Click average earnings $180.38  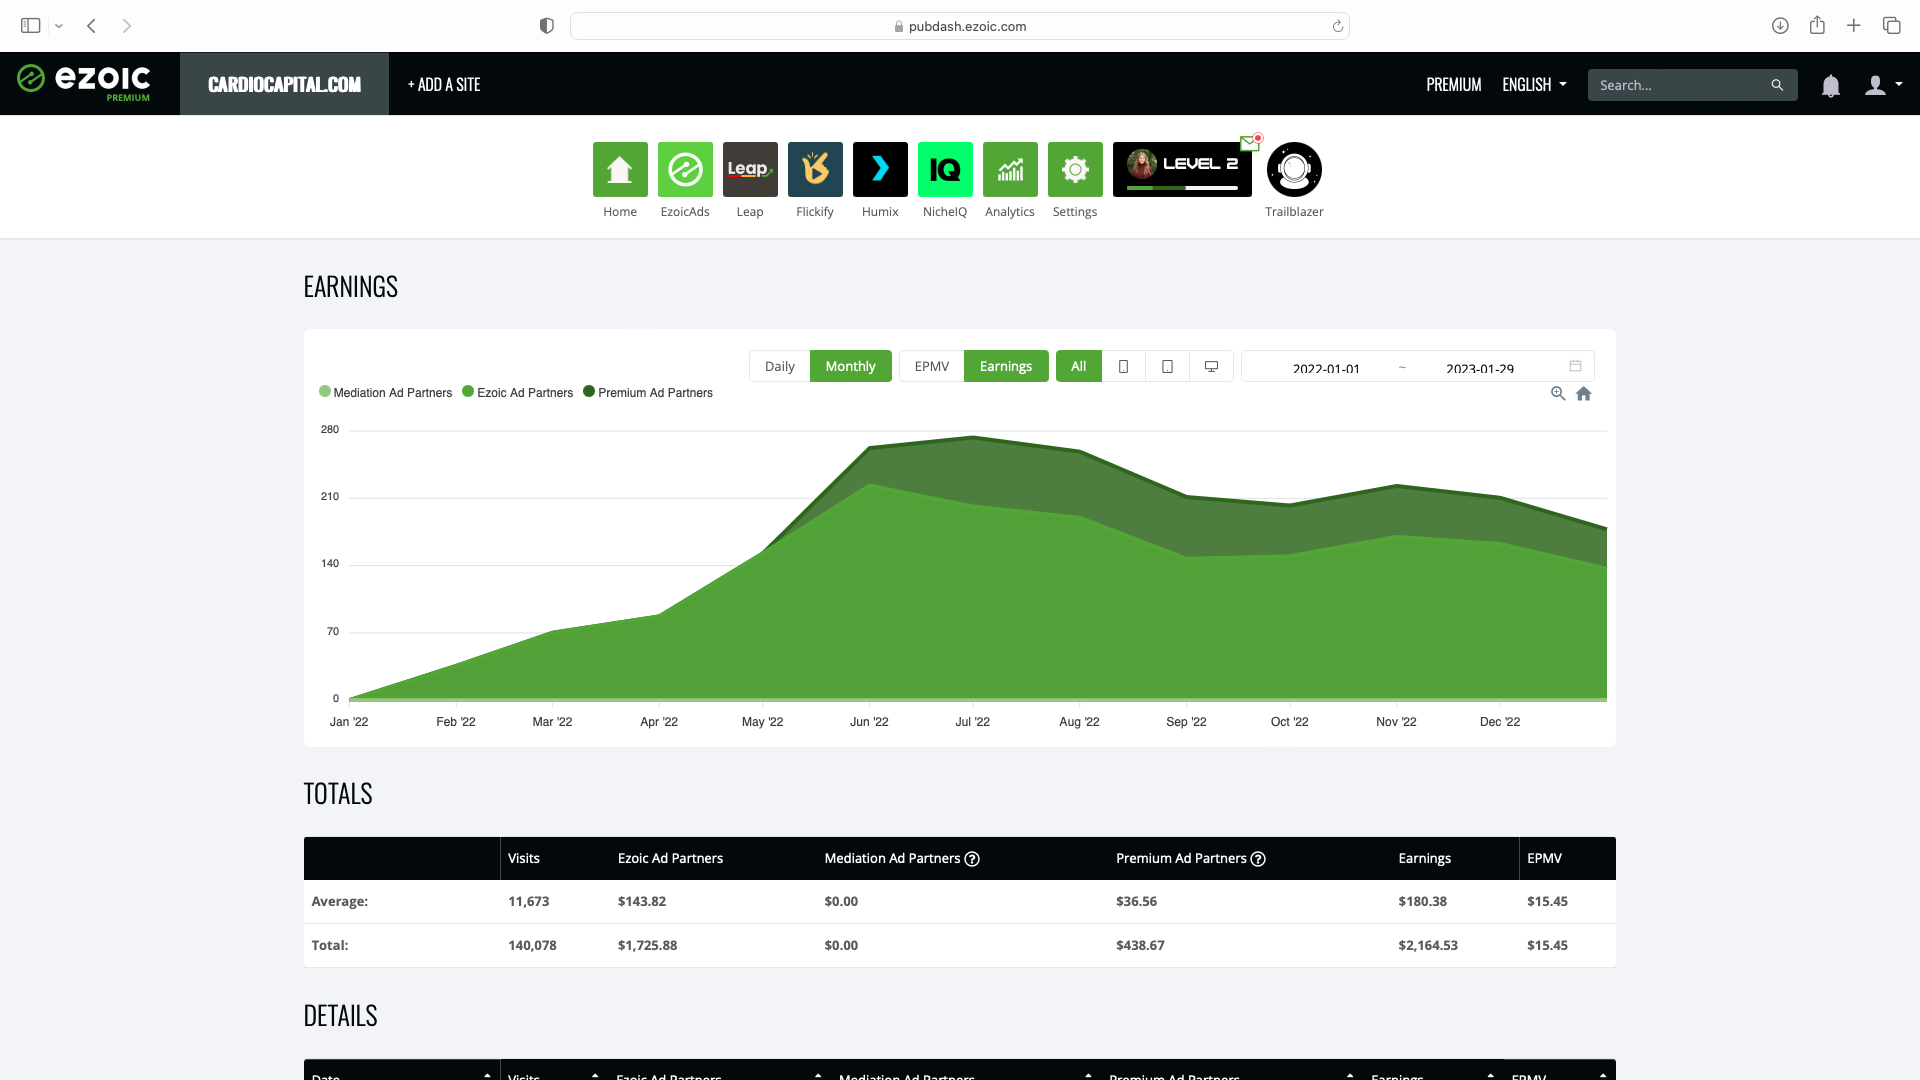(1423, 901)
